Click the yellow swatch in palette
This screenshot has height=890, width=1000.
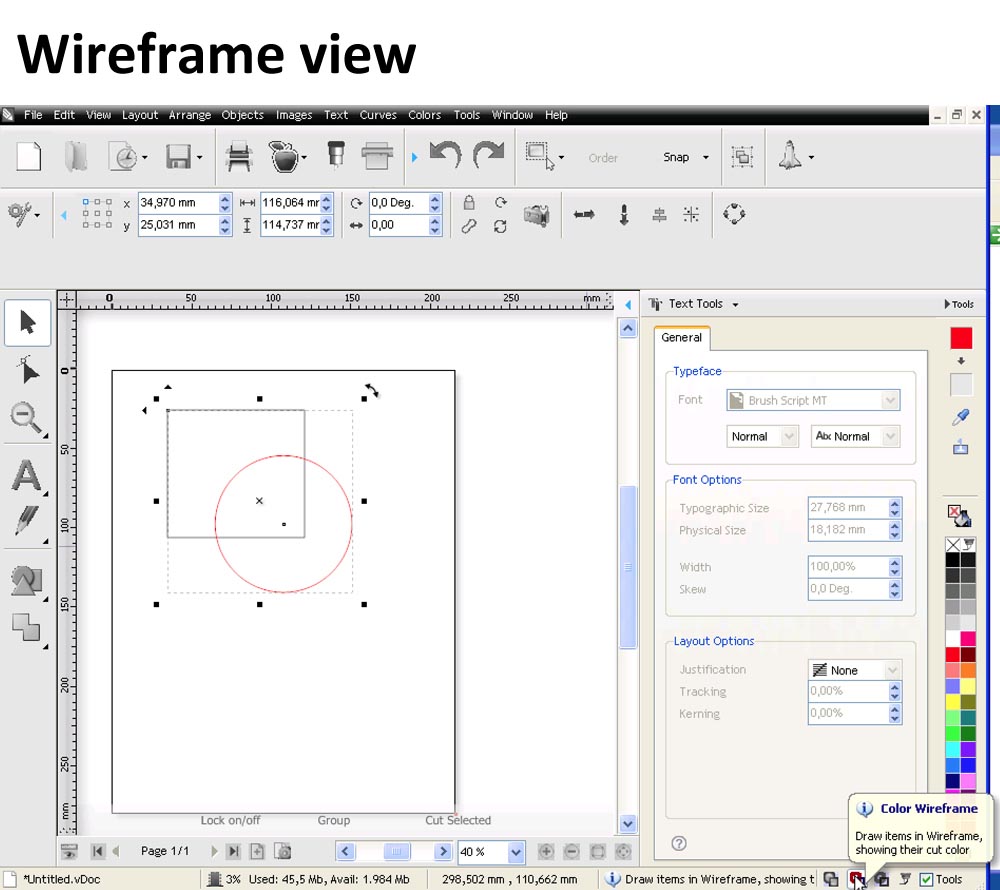pyautogui.click(x=953, y=701)
